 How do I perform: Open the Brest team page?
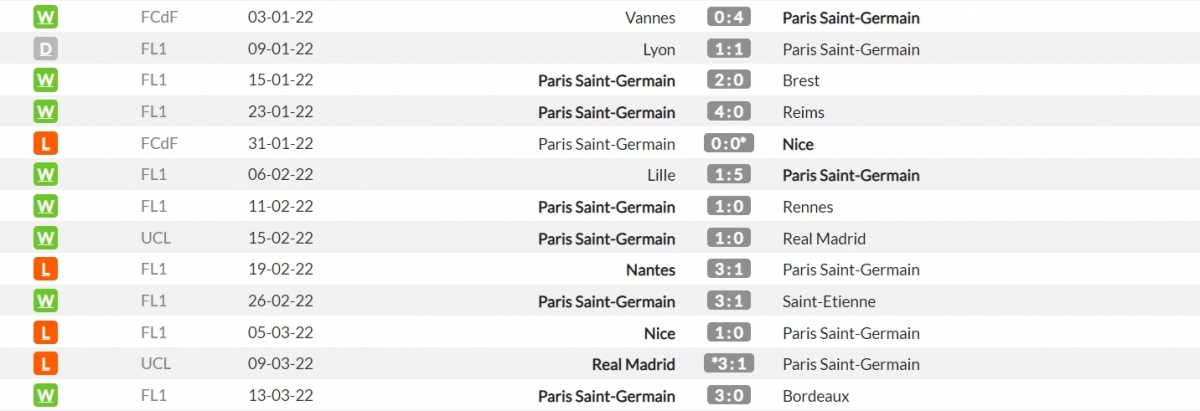(801, 80)
